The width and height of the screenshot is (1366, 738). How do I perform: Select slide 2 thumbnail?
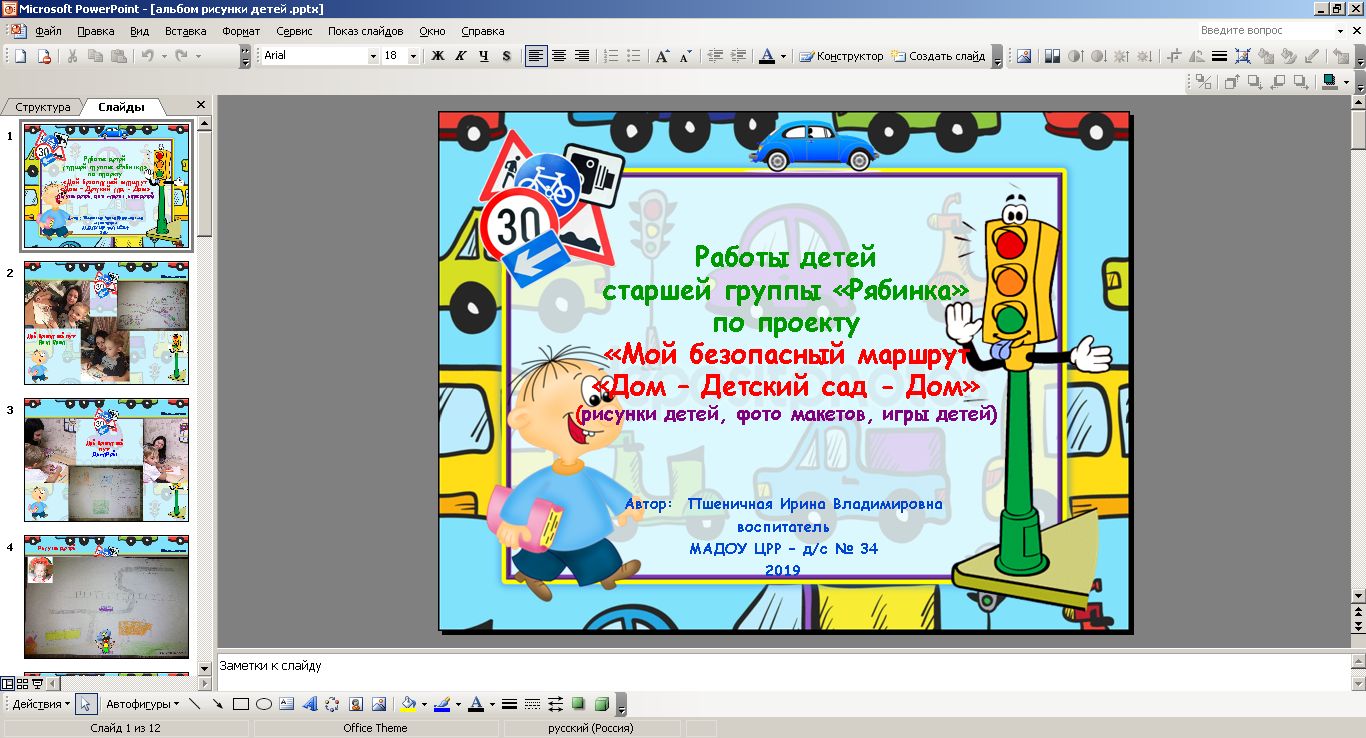106,323
